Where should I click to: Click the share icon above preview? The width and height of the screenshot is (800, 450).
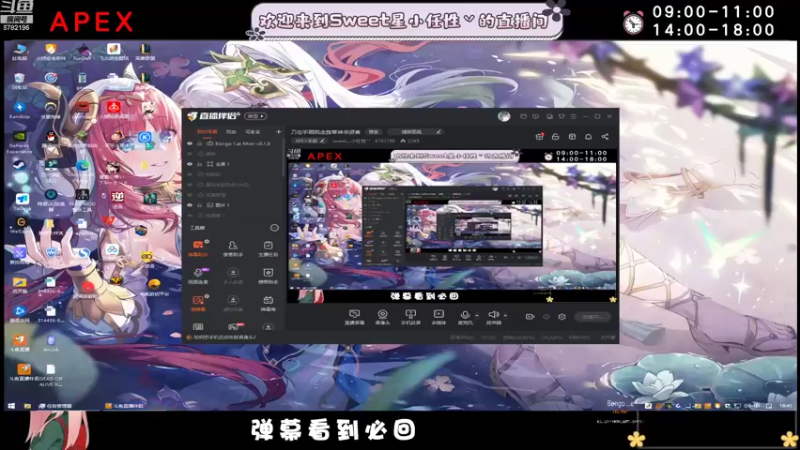[x=605, y=137]
